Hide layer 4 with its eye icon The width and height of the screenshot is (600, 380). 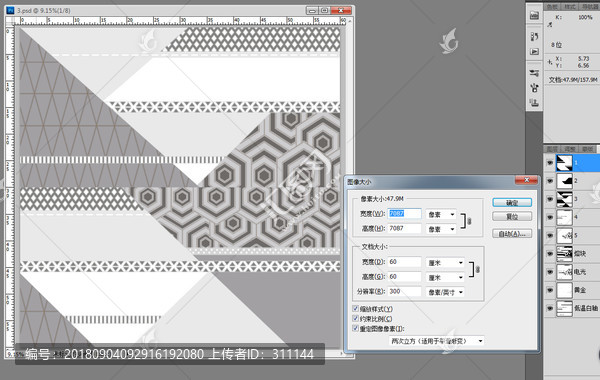click(x=550, y=217)
